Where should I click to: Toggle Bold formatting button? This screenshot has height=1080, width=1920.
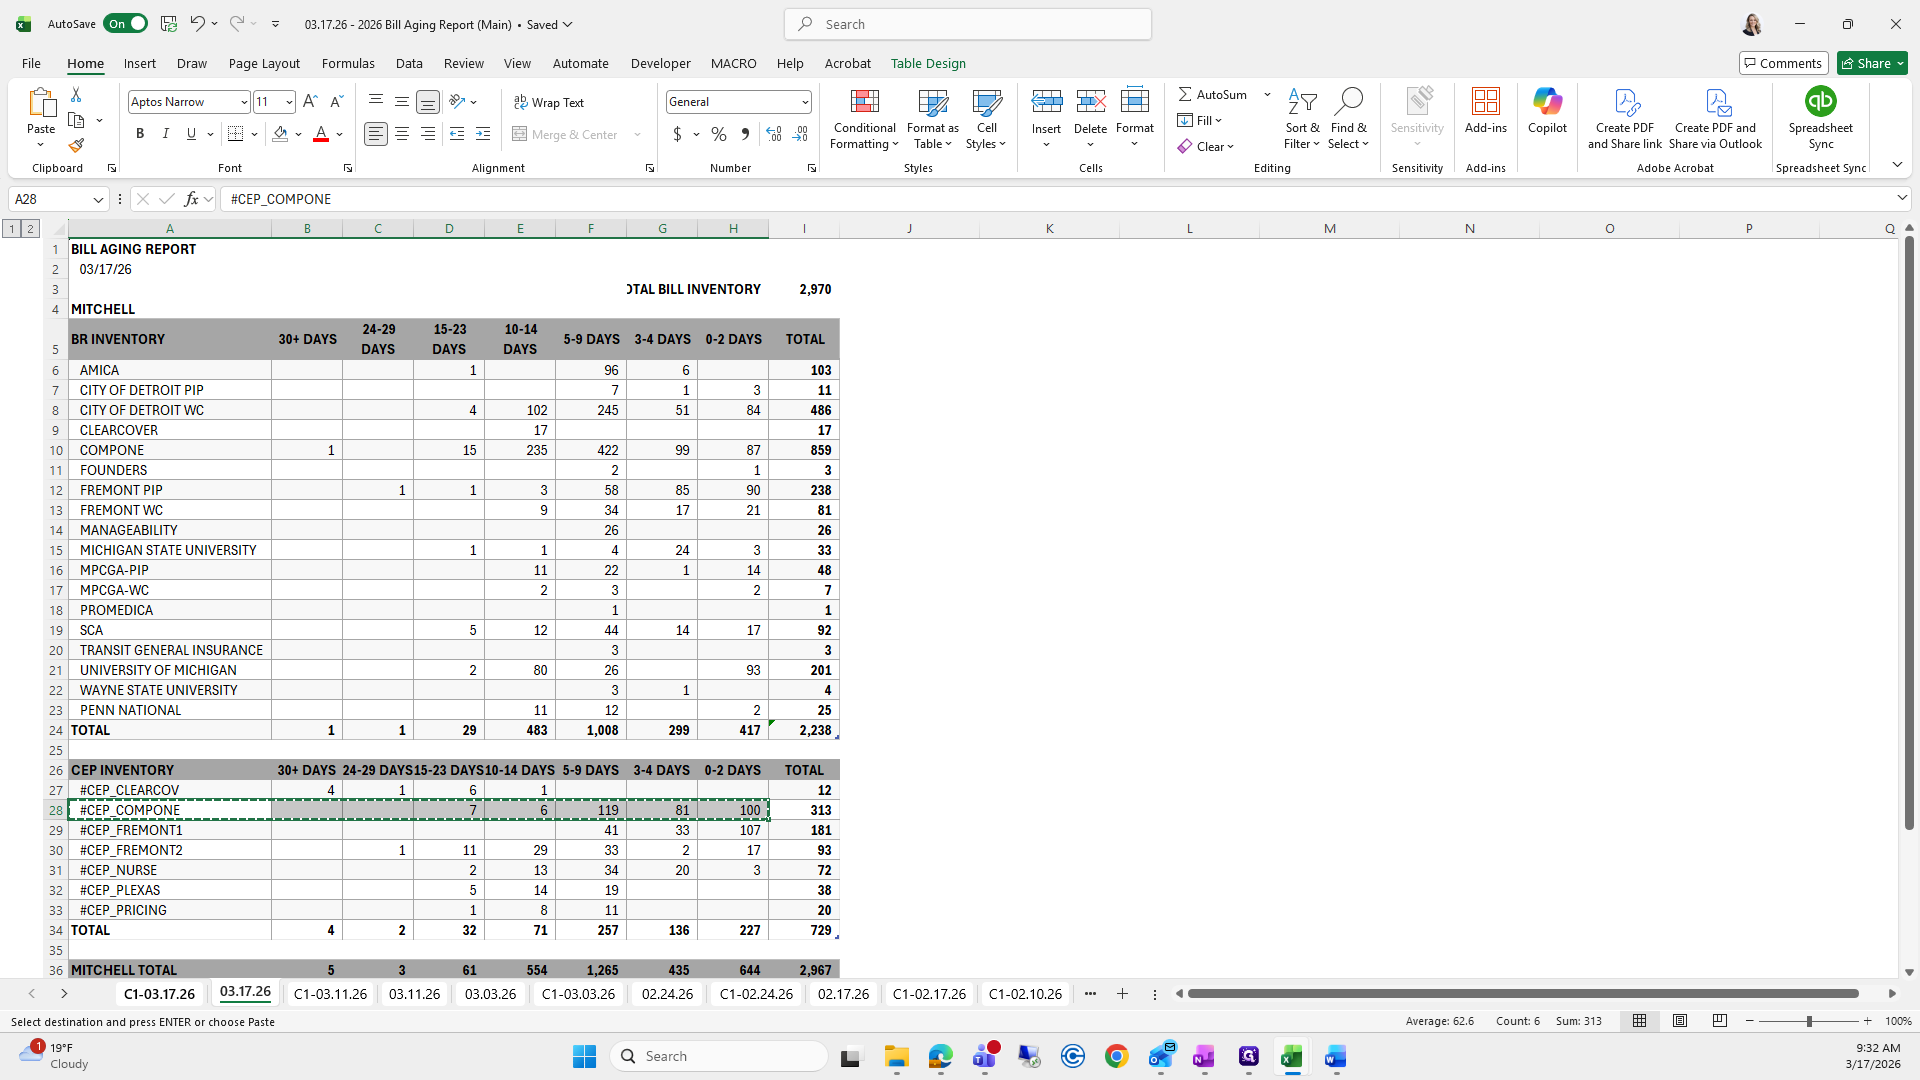coord(140,134)
